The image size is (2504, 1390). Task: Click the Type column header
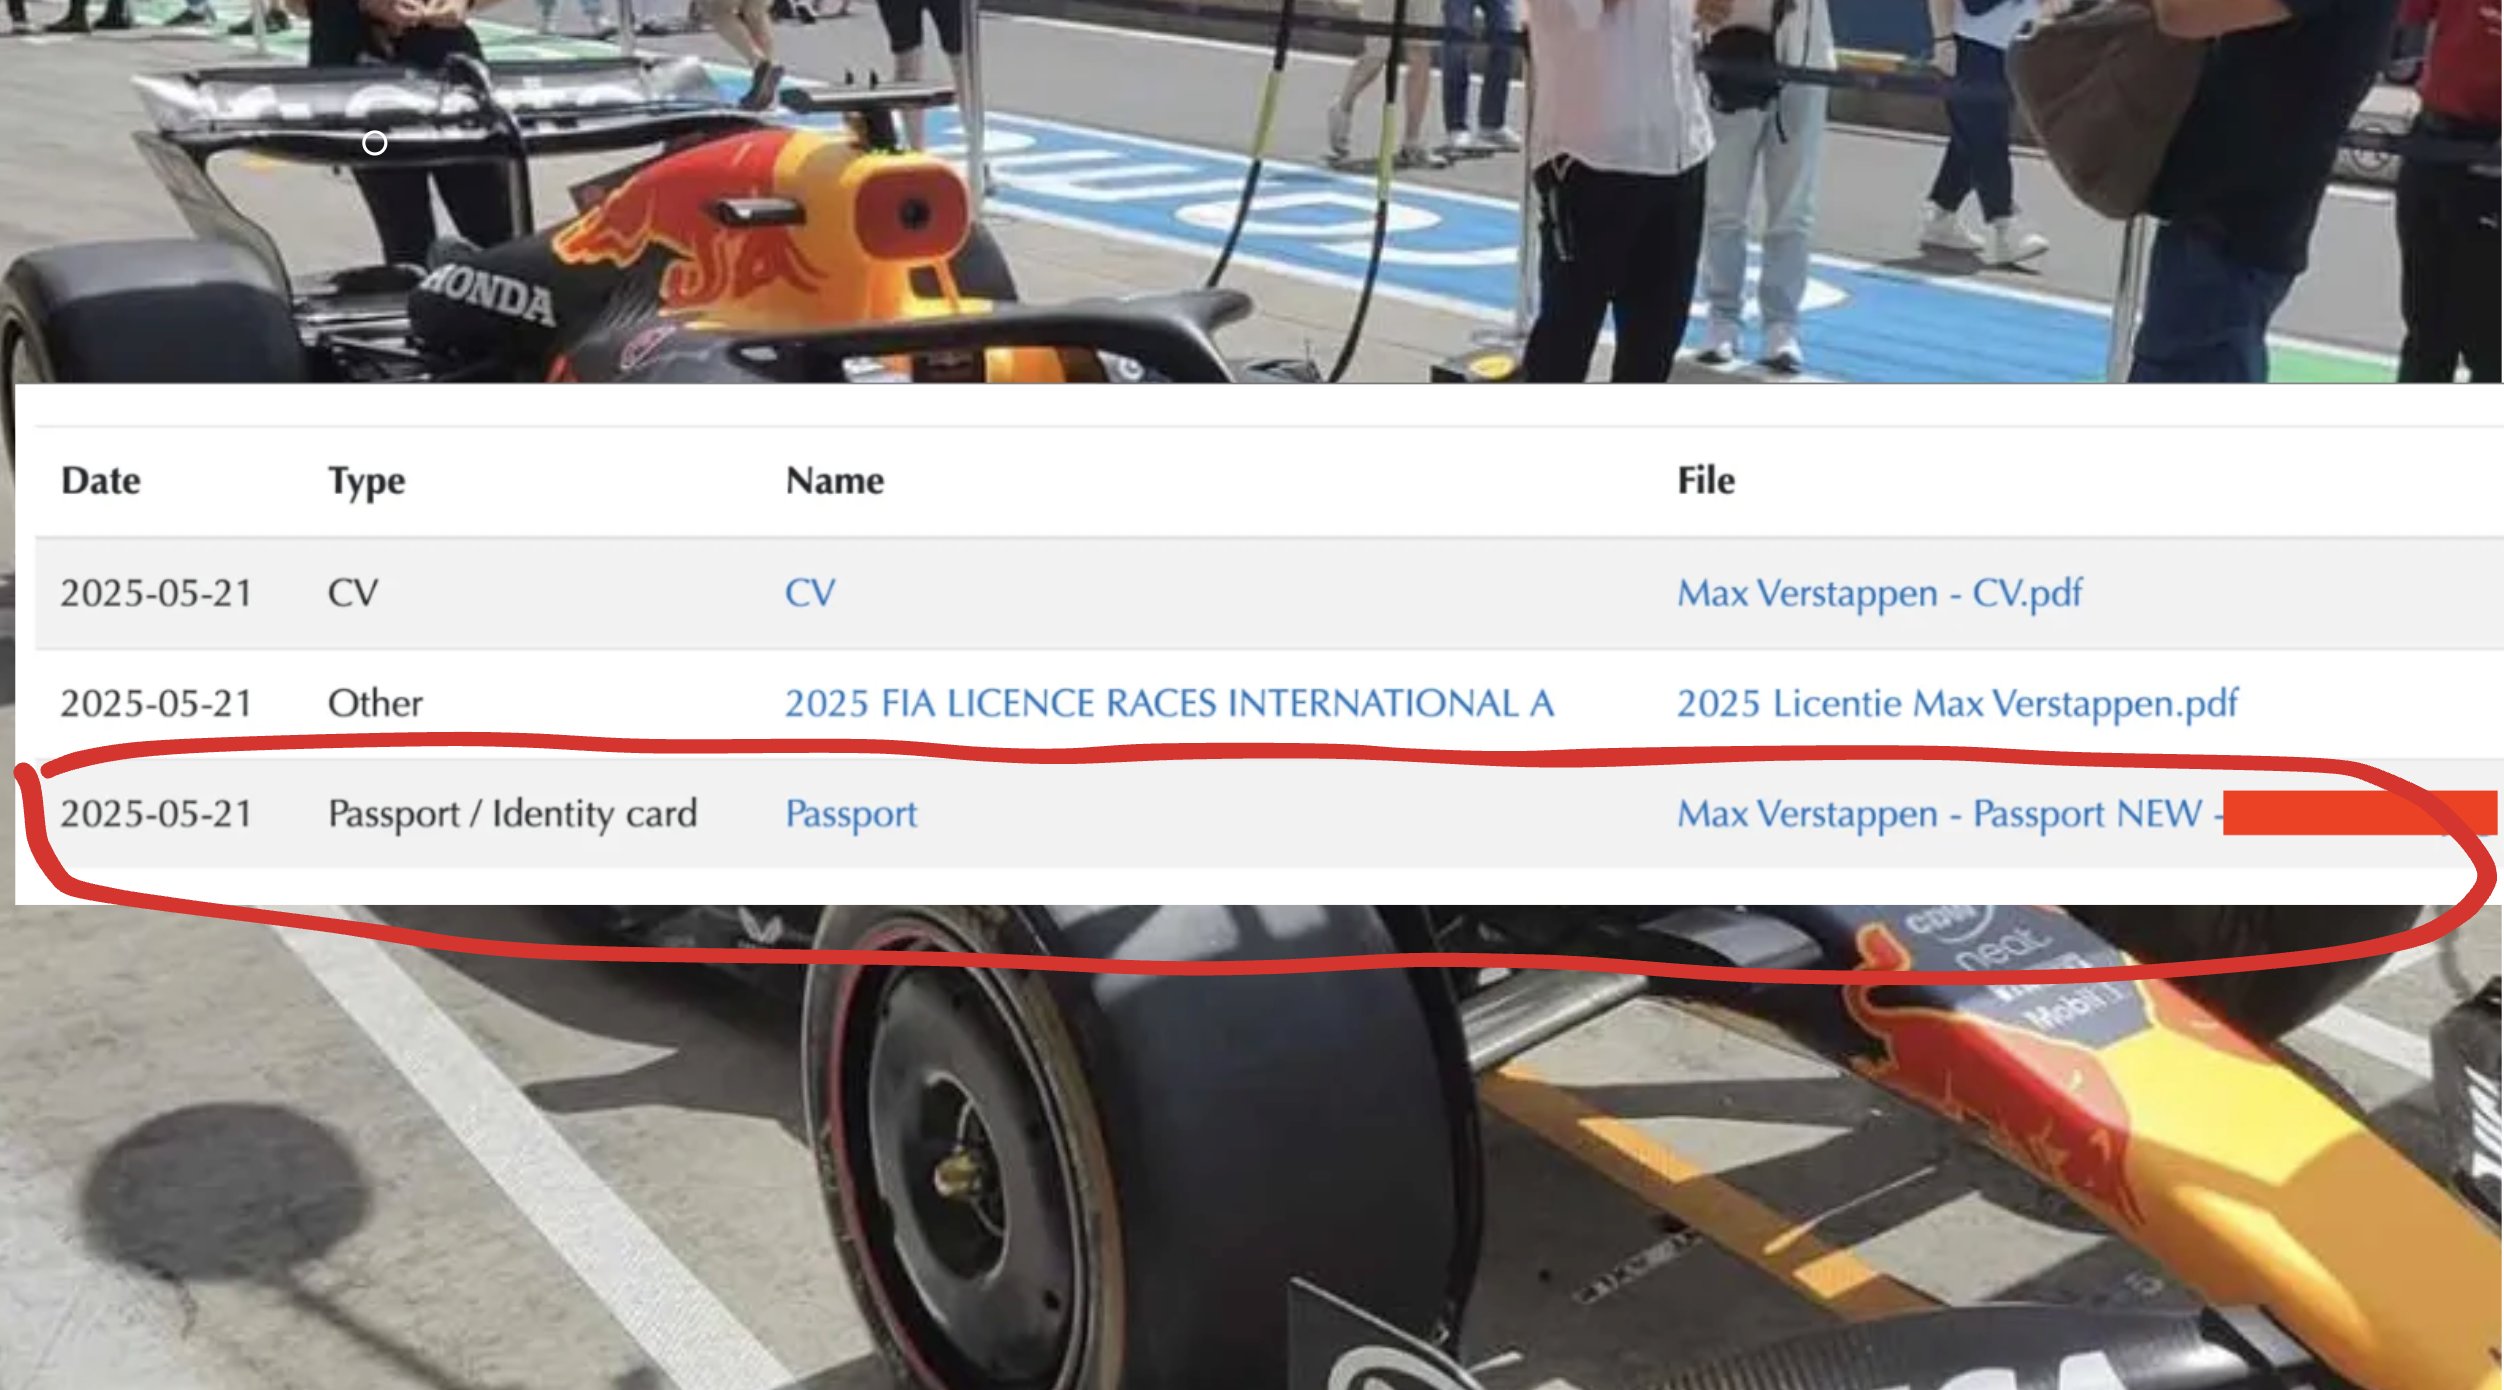pyautogui.click(x=366, y=481)
